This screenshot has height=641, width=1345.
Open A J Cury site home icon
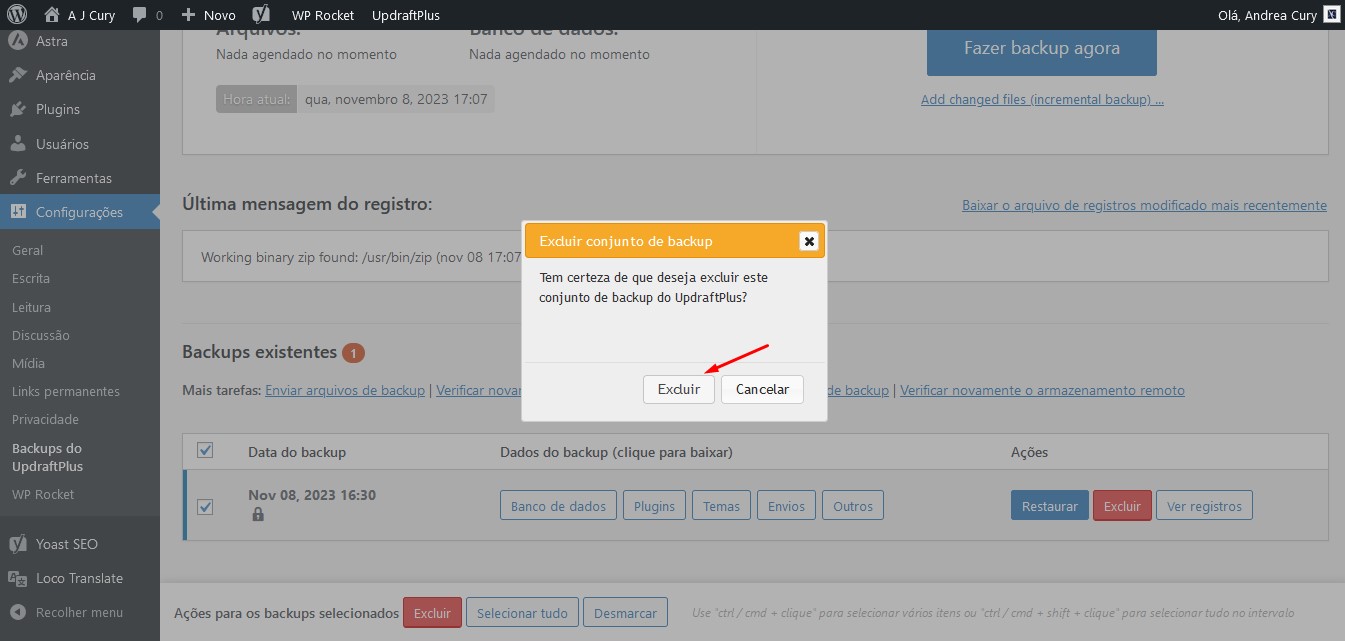pos(52,15)
